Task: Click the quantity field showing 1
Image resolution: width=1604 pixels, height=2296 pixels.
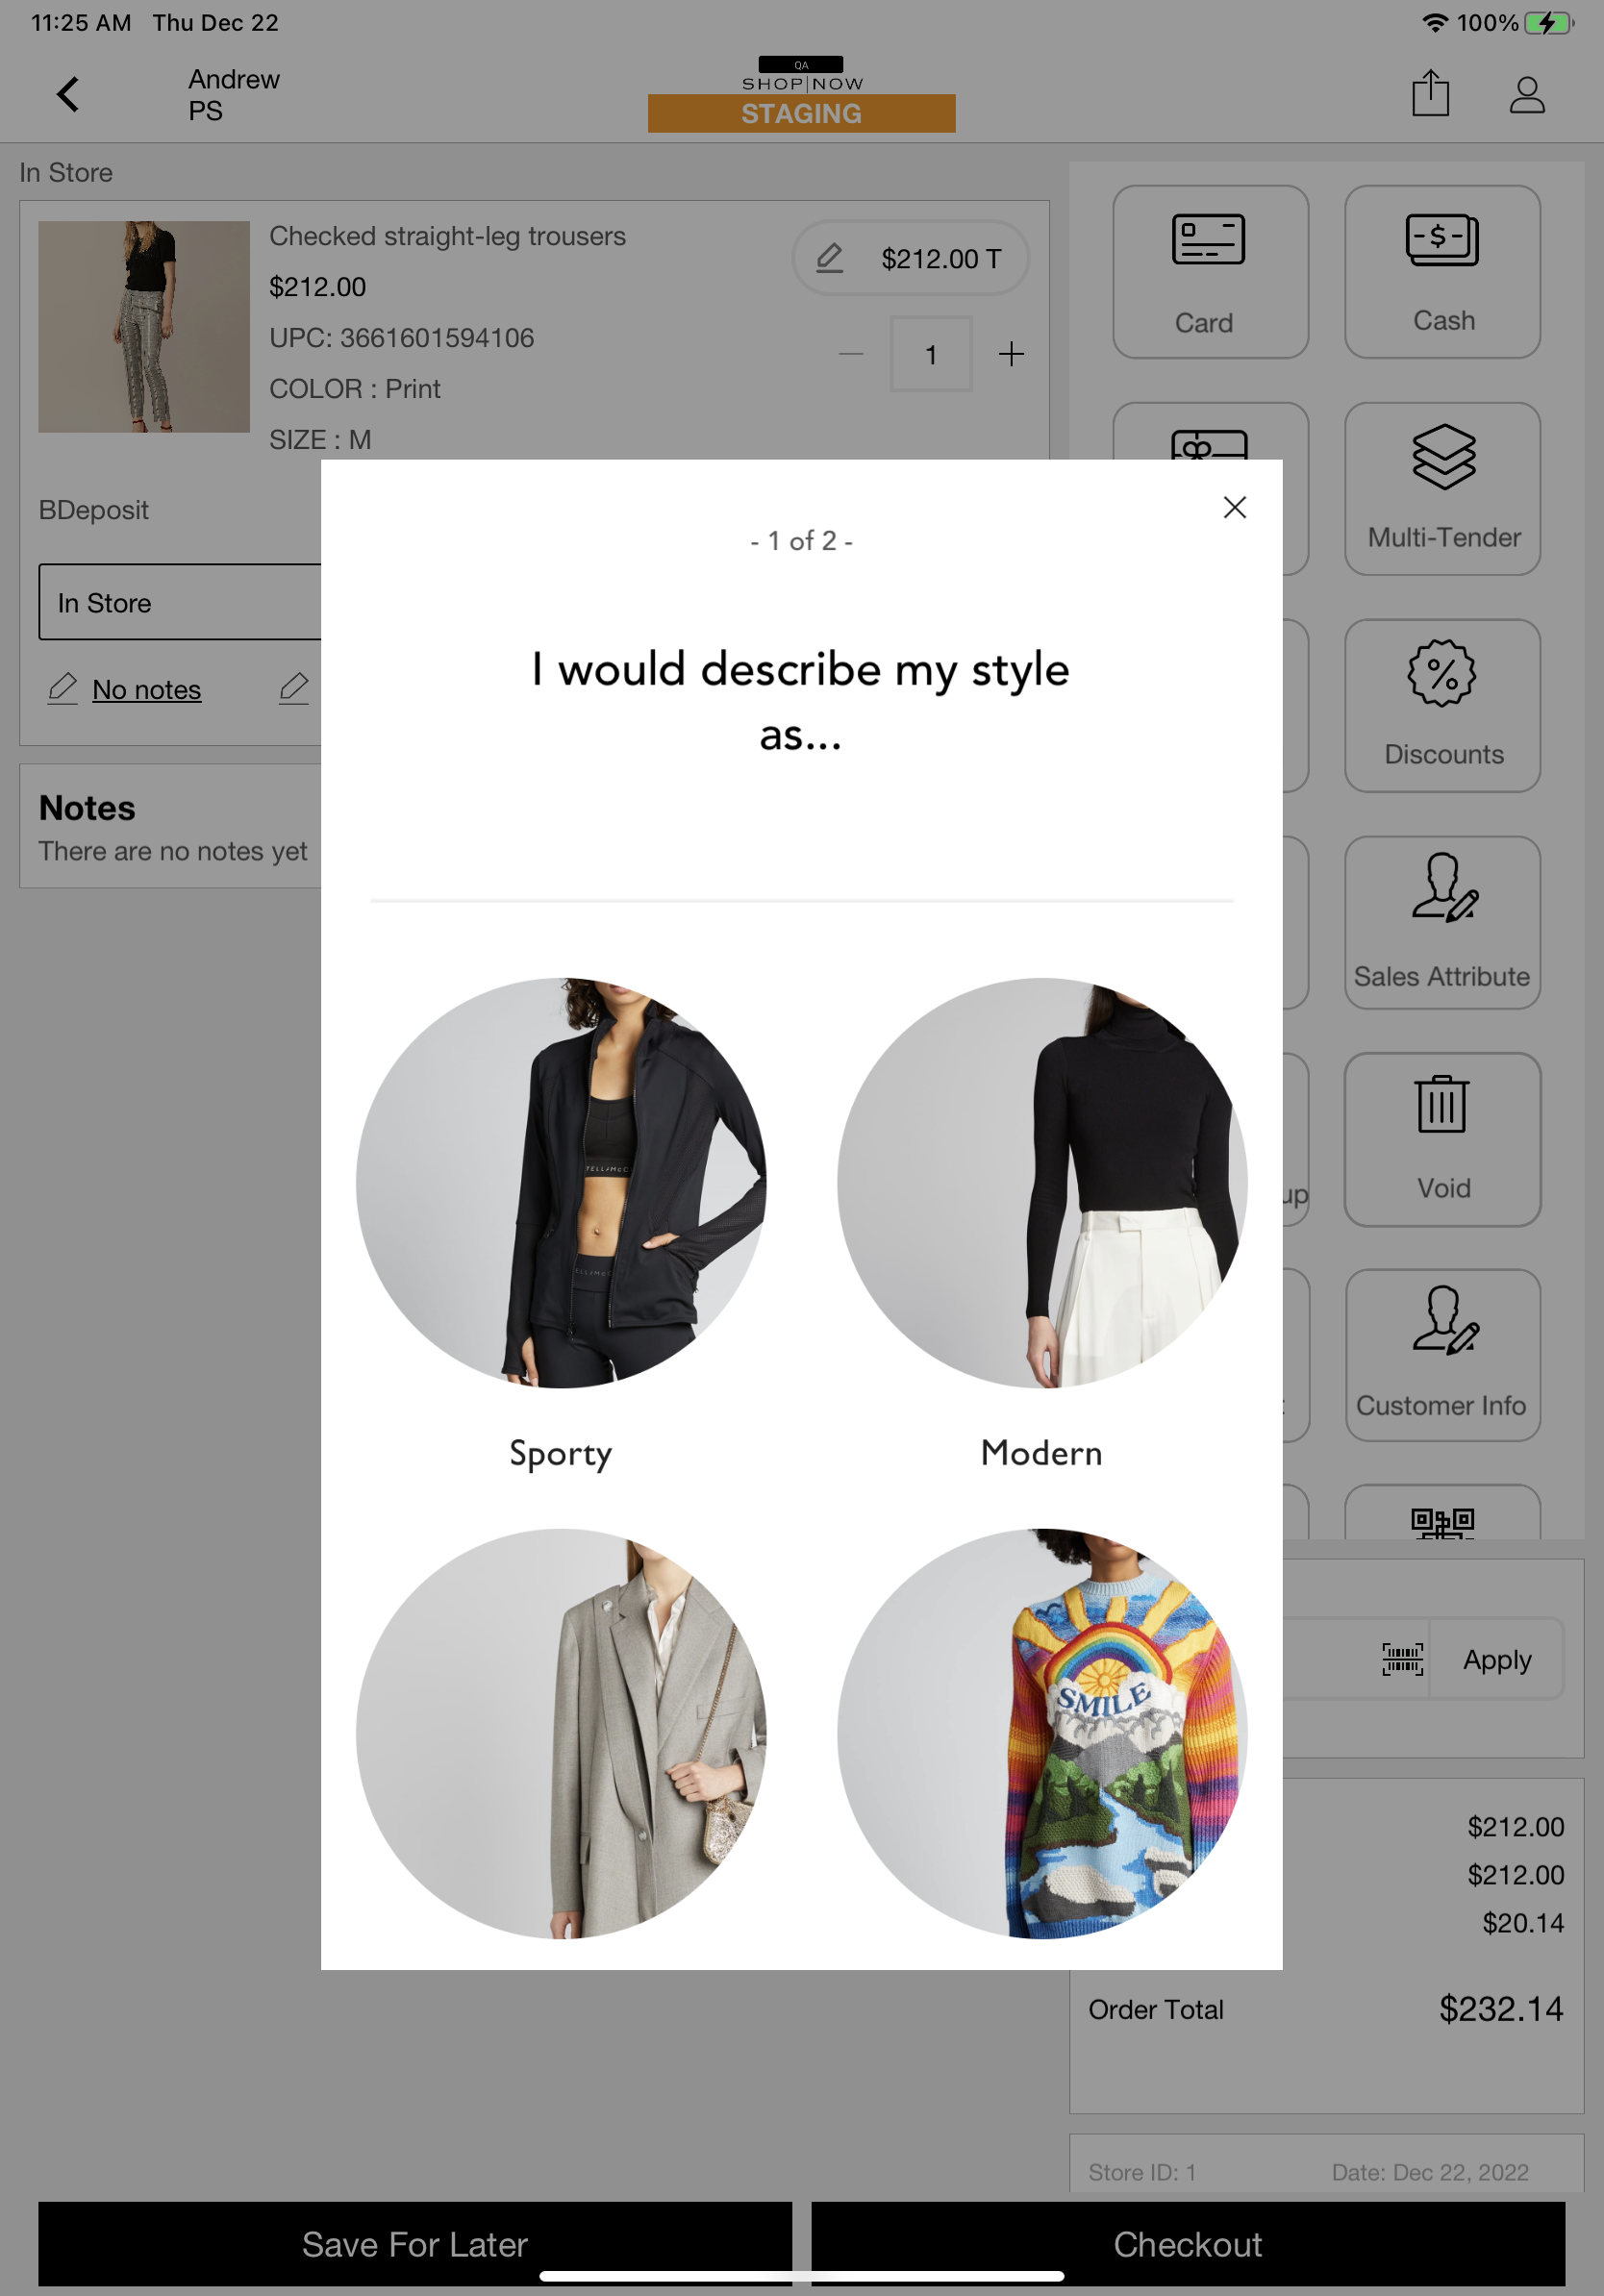Action: [x=930, y=354]
